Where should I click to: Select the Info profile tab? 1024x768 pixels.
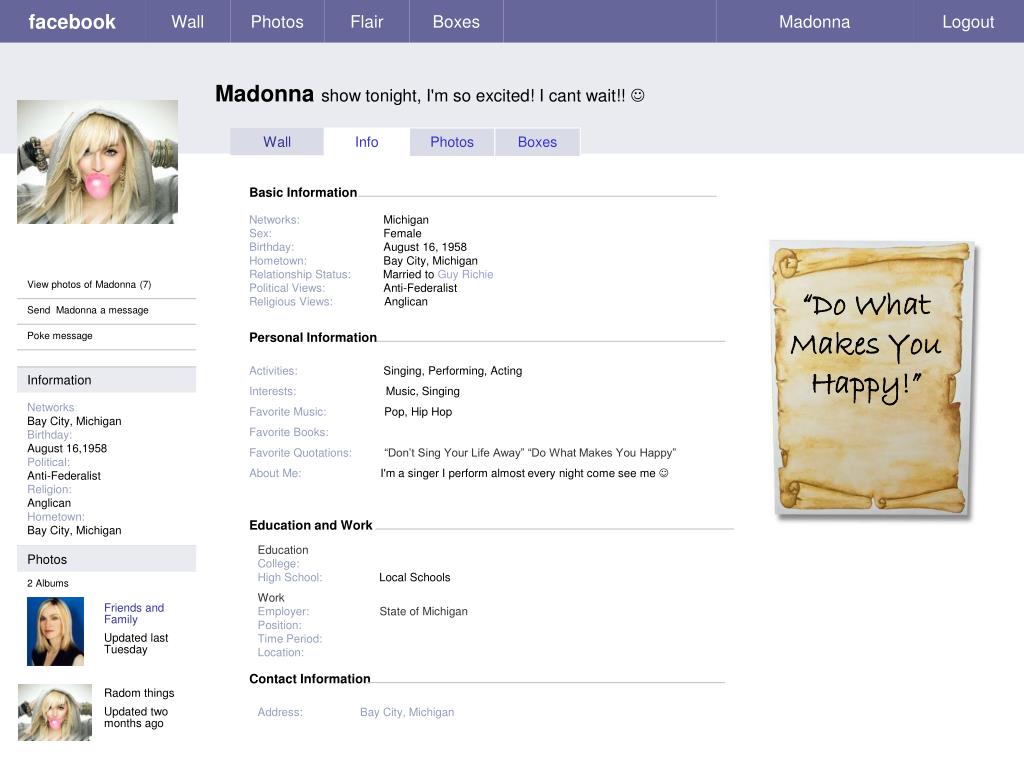coord(366,142)
